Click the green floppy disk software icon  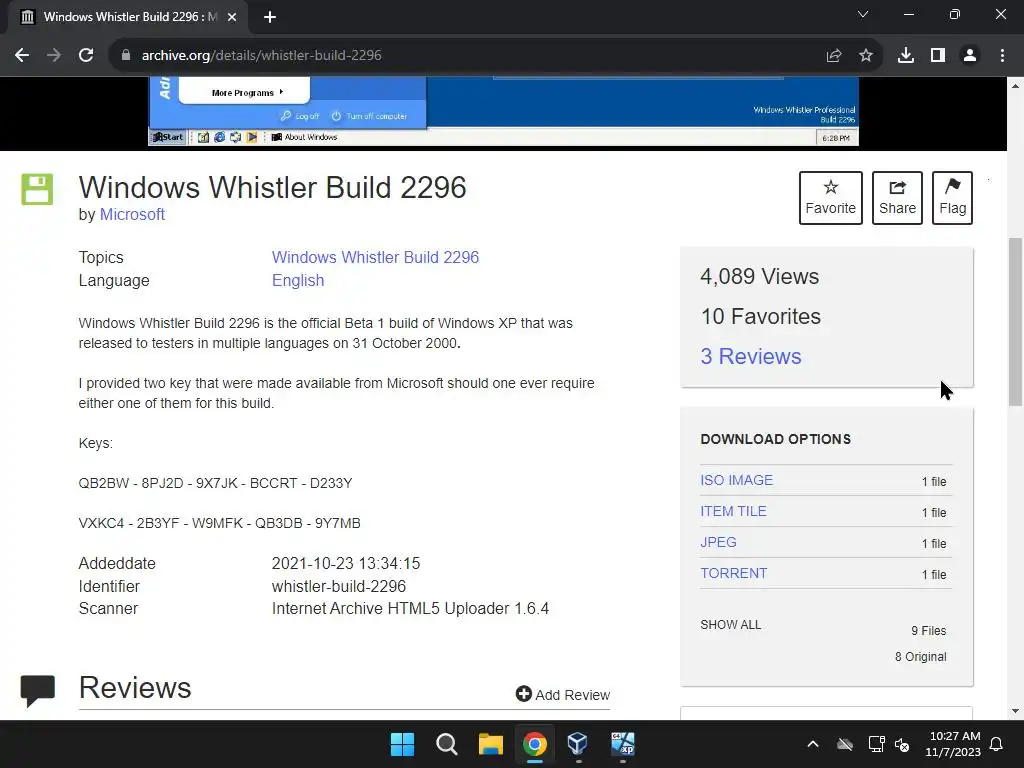pos(37,189)
